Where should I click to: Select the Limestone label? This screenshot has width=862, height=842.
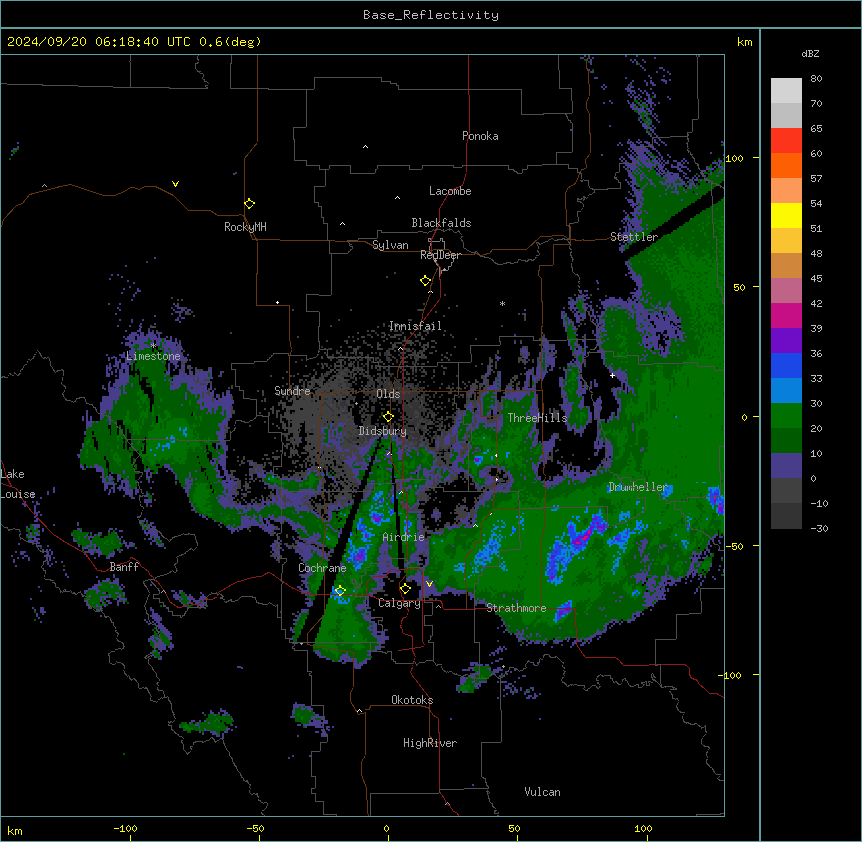(153, 356)
